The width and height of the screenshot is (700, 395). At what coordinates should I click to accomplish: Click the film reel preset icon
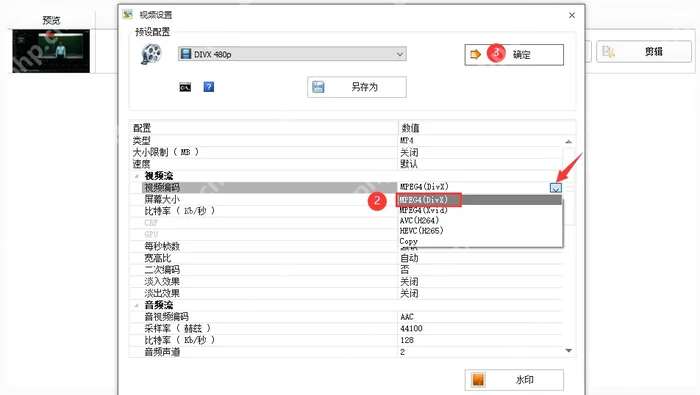(151, 54)
